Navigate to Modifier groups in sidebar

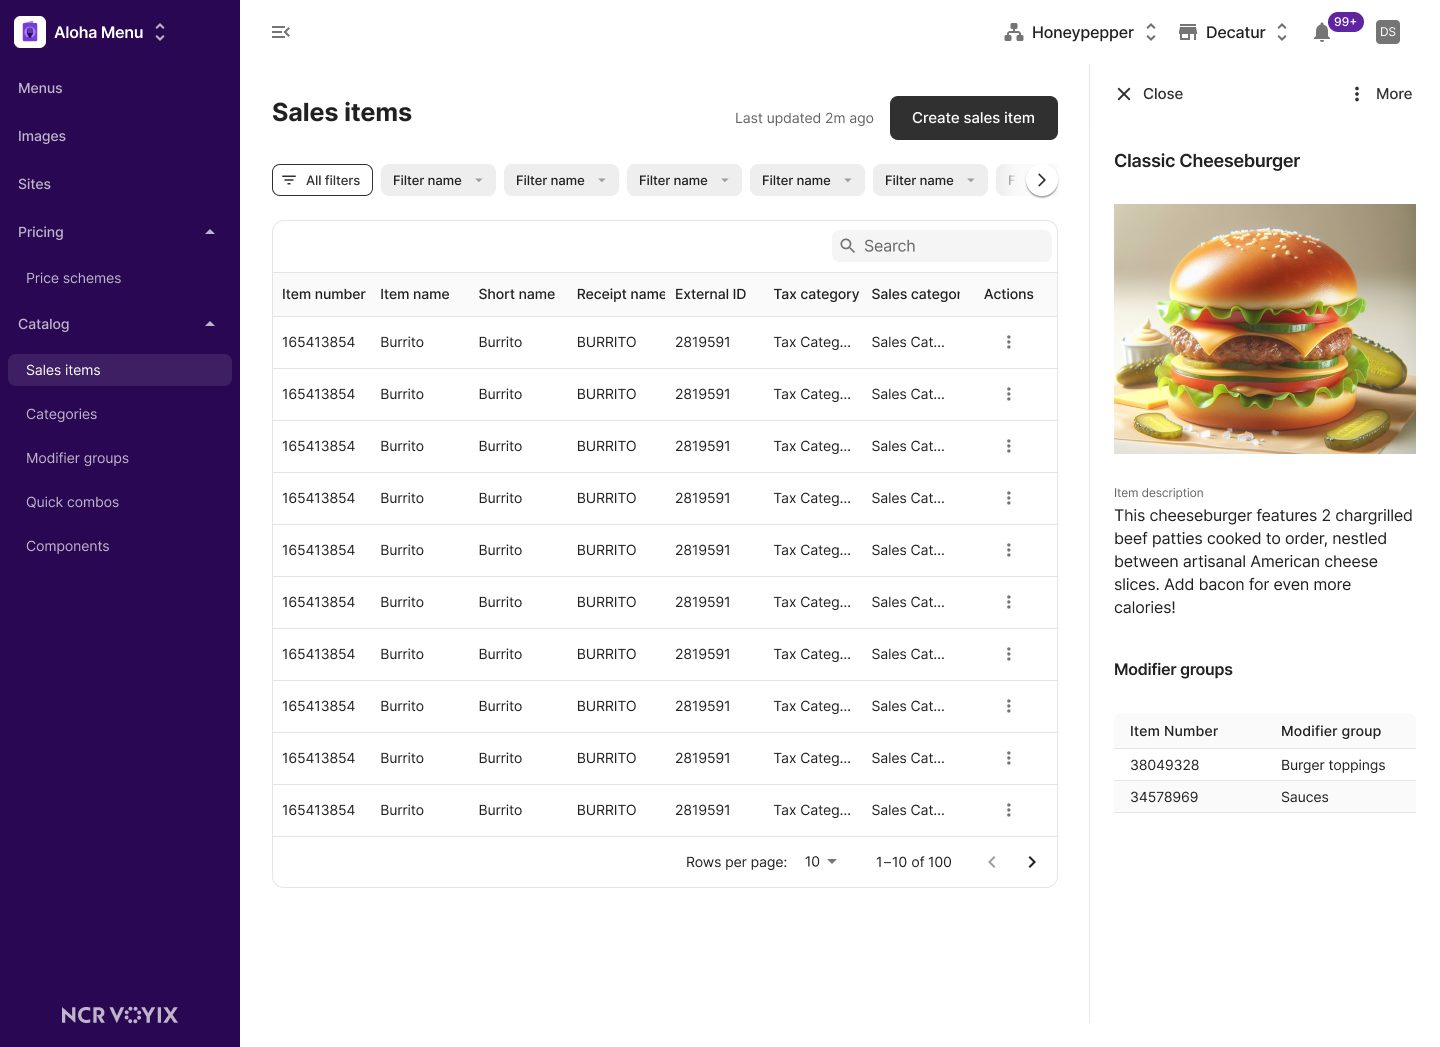pyautogui.click(x=78, y=458)
